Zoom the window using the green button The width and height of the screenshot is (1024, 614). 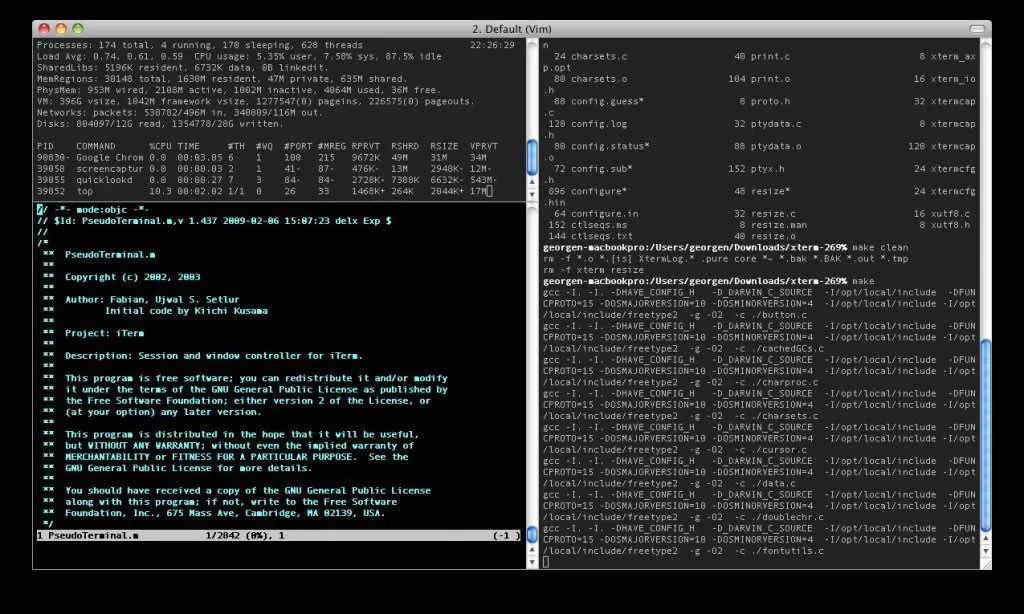[x=79, y=29]
